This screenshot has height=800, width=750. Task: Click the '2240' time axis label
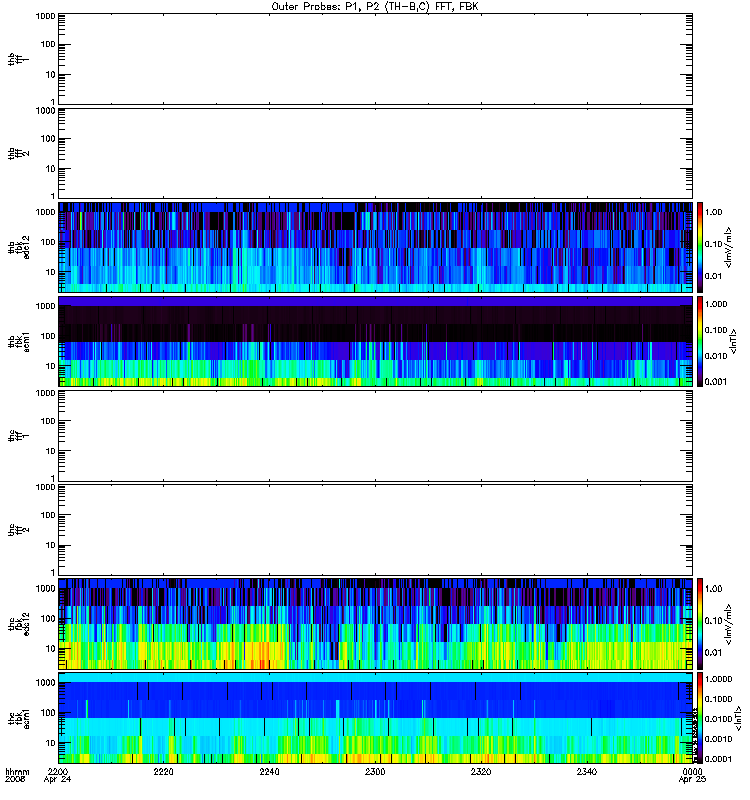pos(269,771)
